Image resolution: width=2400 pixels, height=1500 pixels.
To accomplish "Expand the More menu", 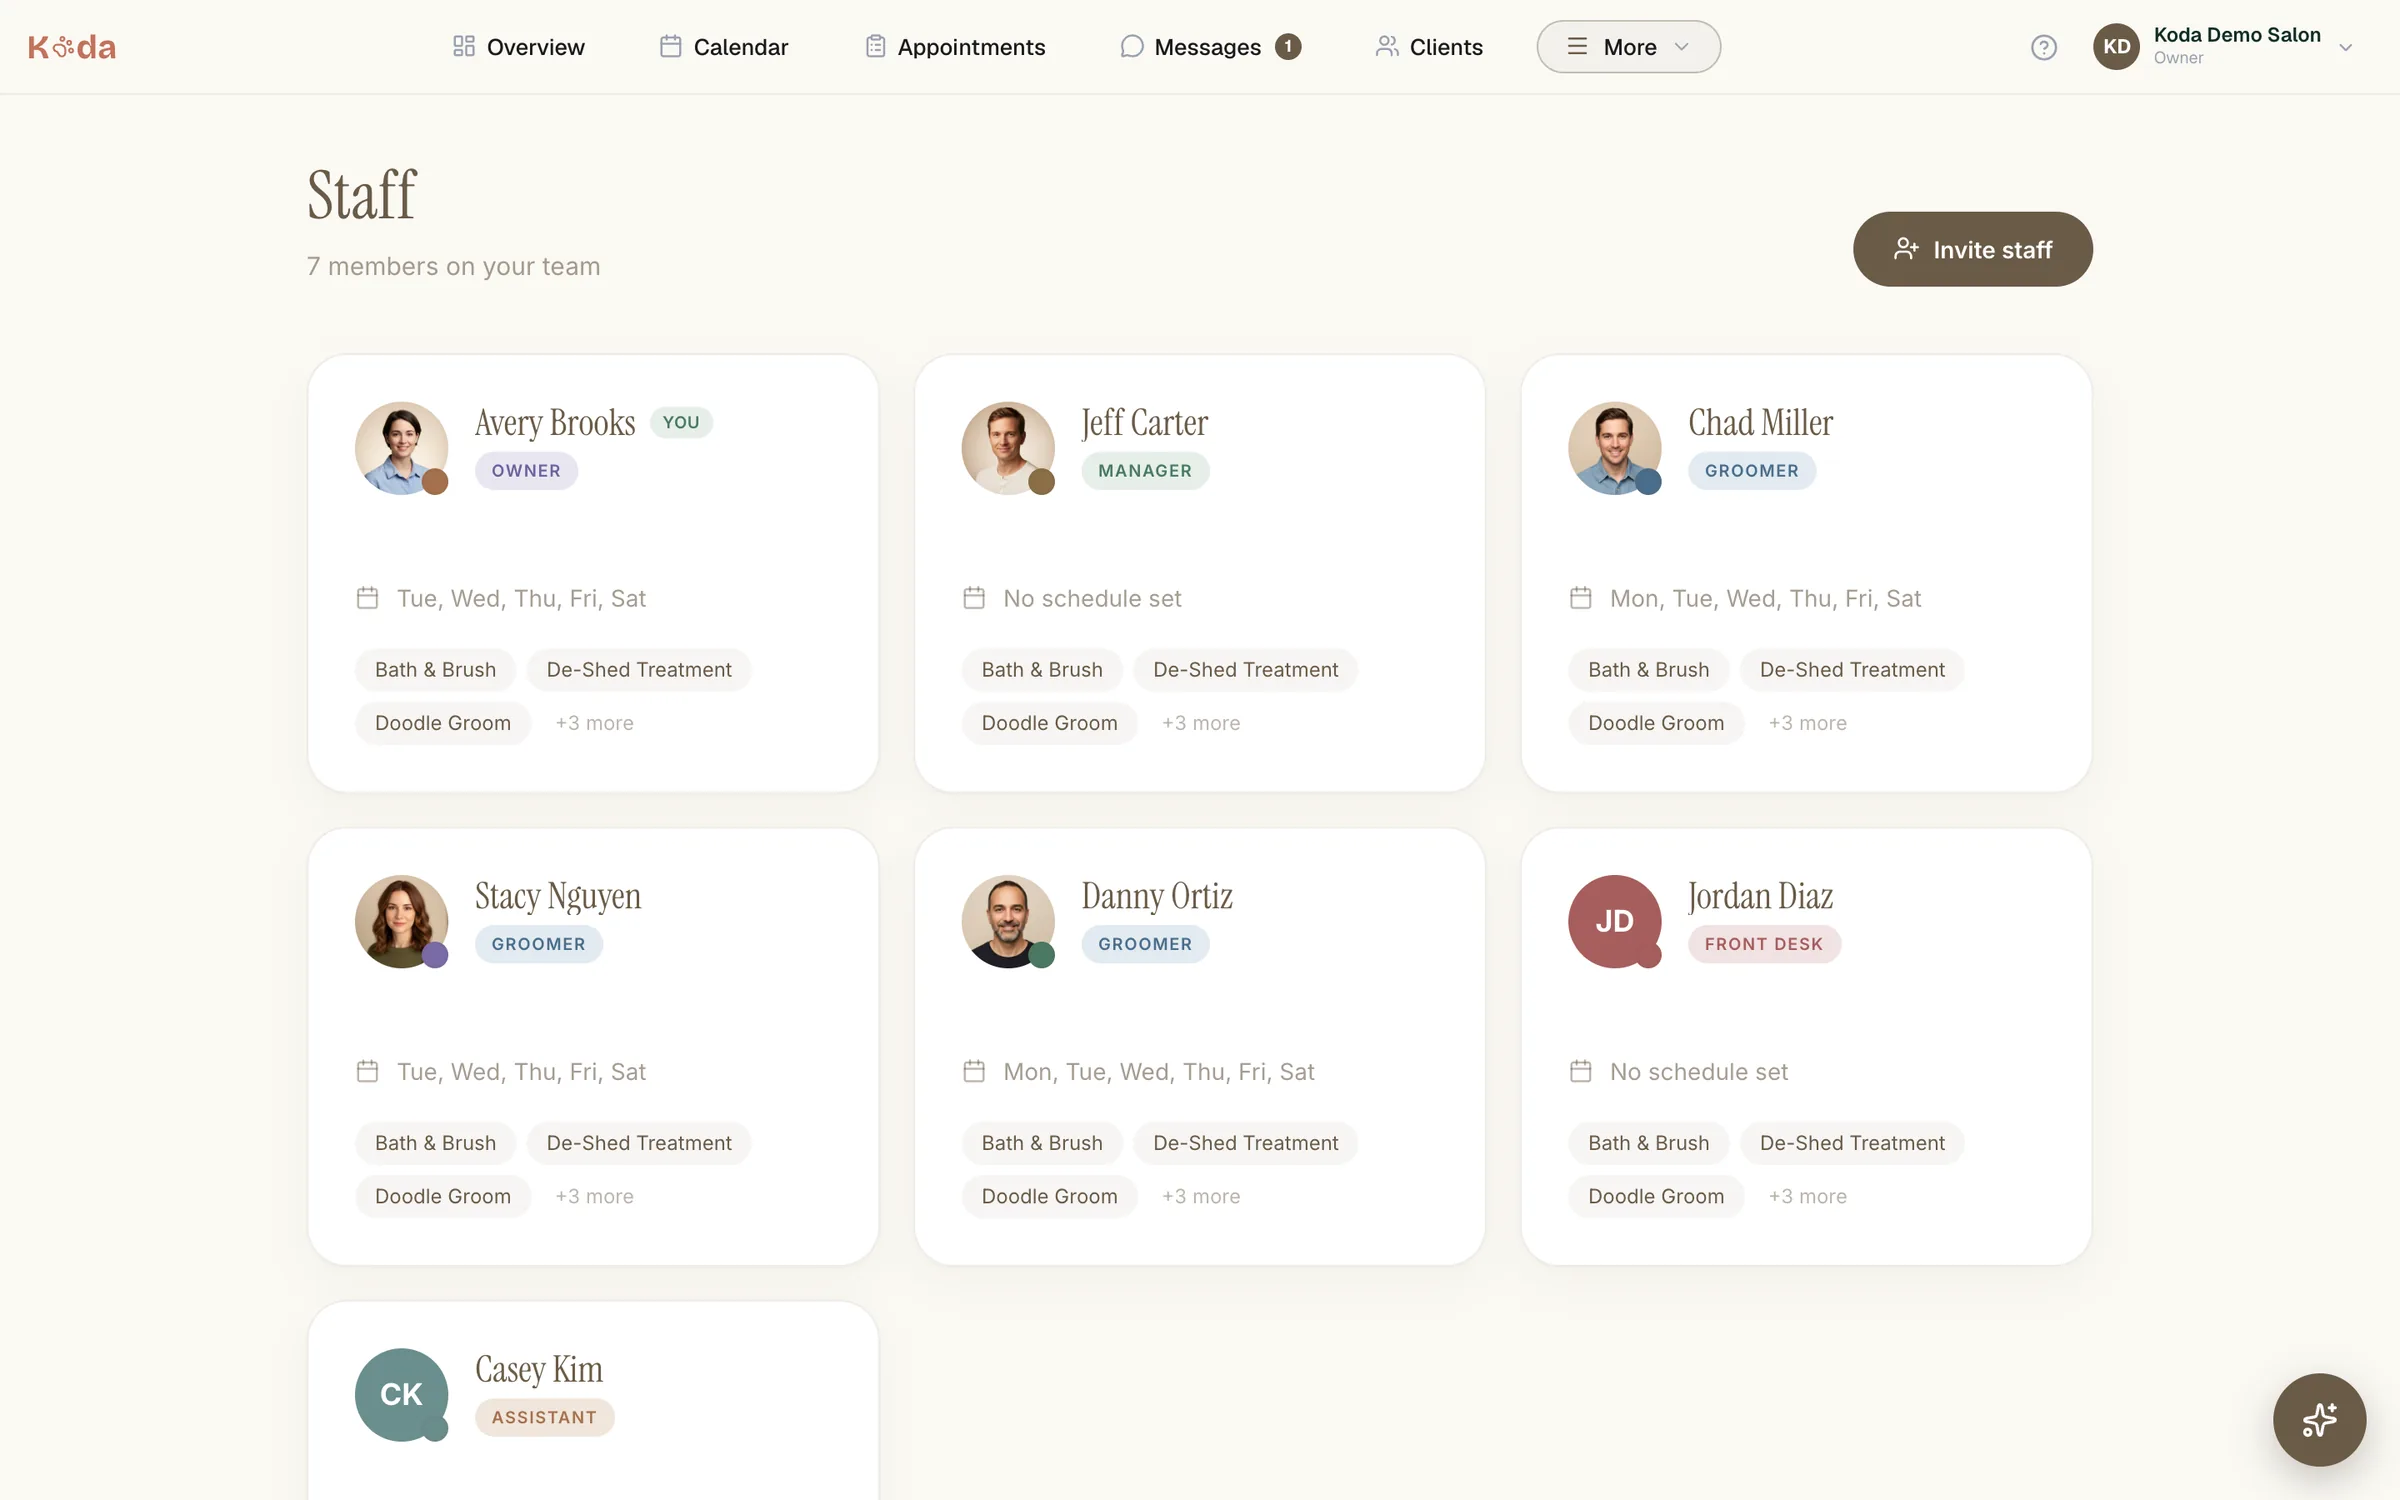I will click(x=1628, y=47).
